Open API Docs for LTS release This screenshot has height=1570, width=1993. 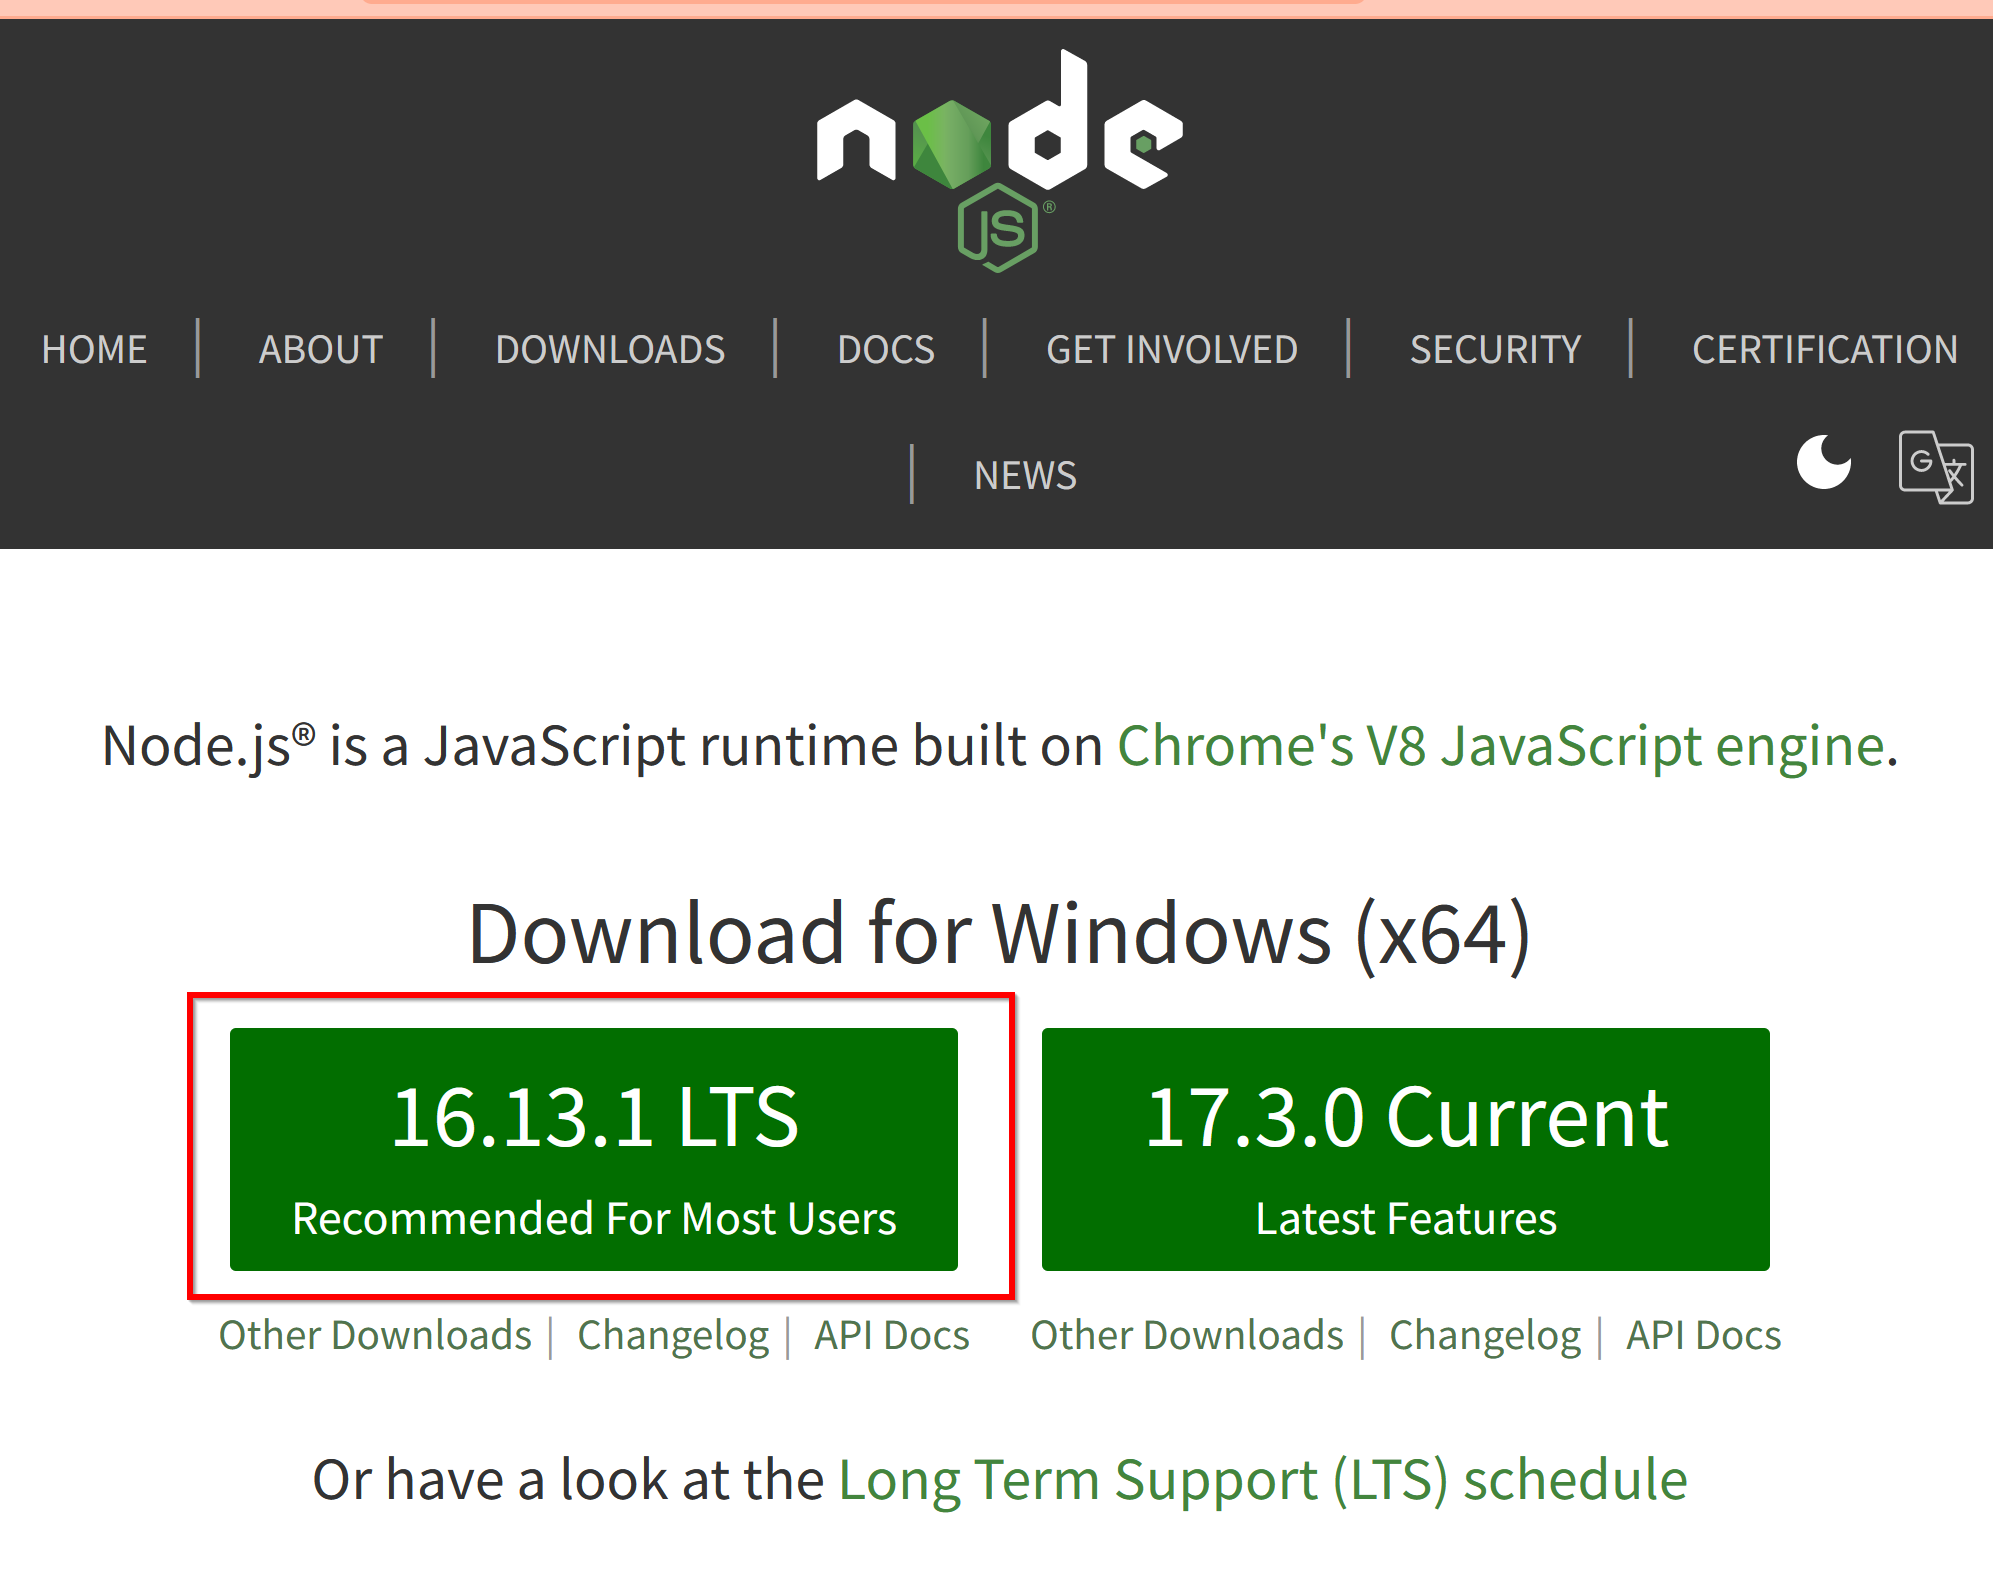892,1335
